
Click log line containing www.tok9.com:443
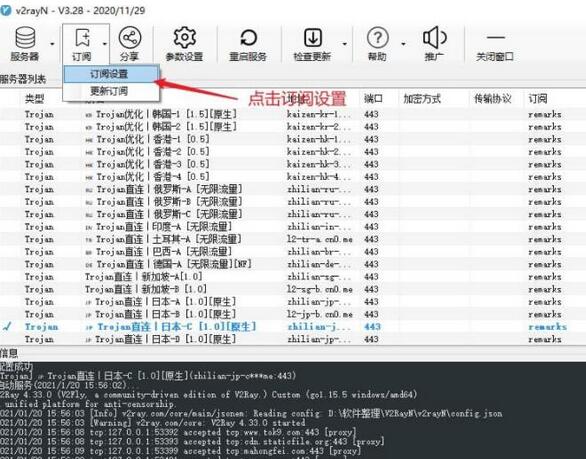click(x=178, y=432)
